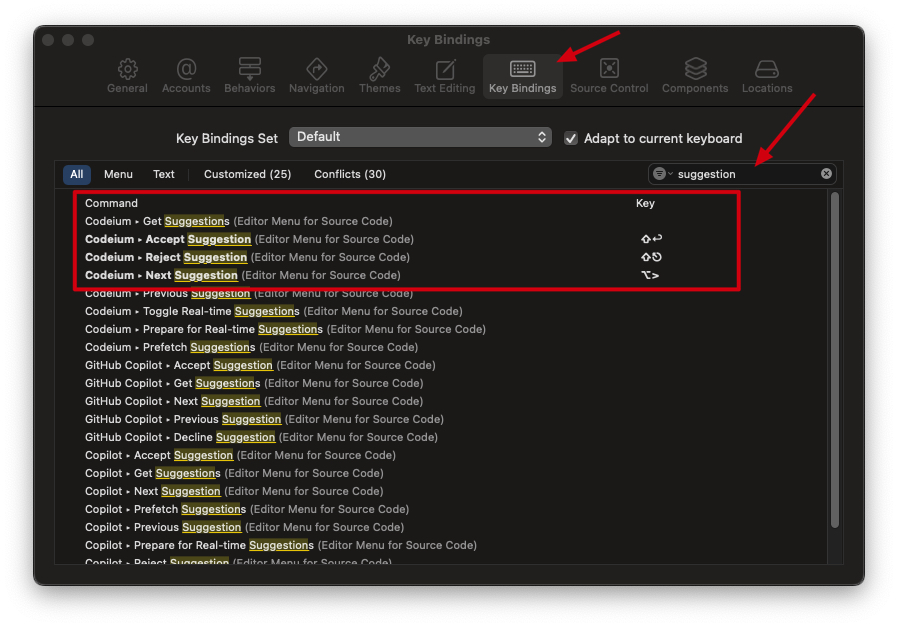Image resolution: width=898 pixels, height=627 pixels.
Task: Show Customized (25) key bindings
Action: [x=247, y=174]
